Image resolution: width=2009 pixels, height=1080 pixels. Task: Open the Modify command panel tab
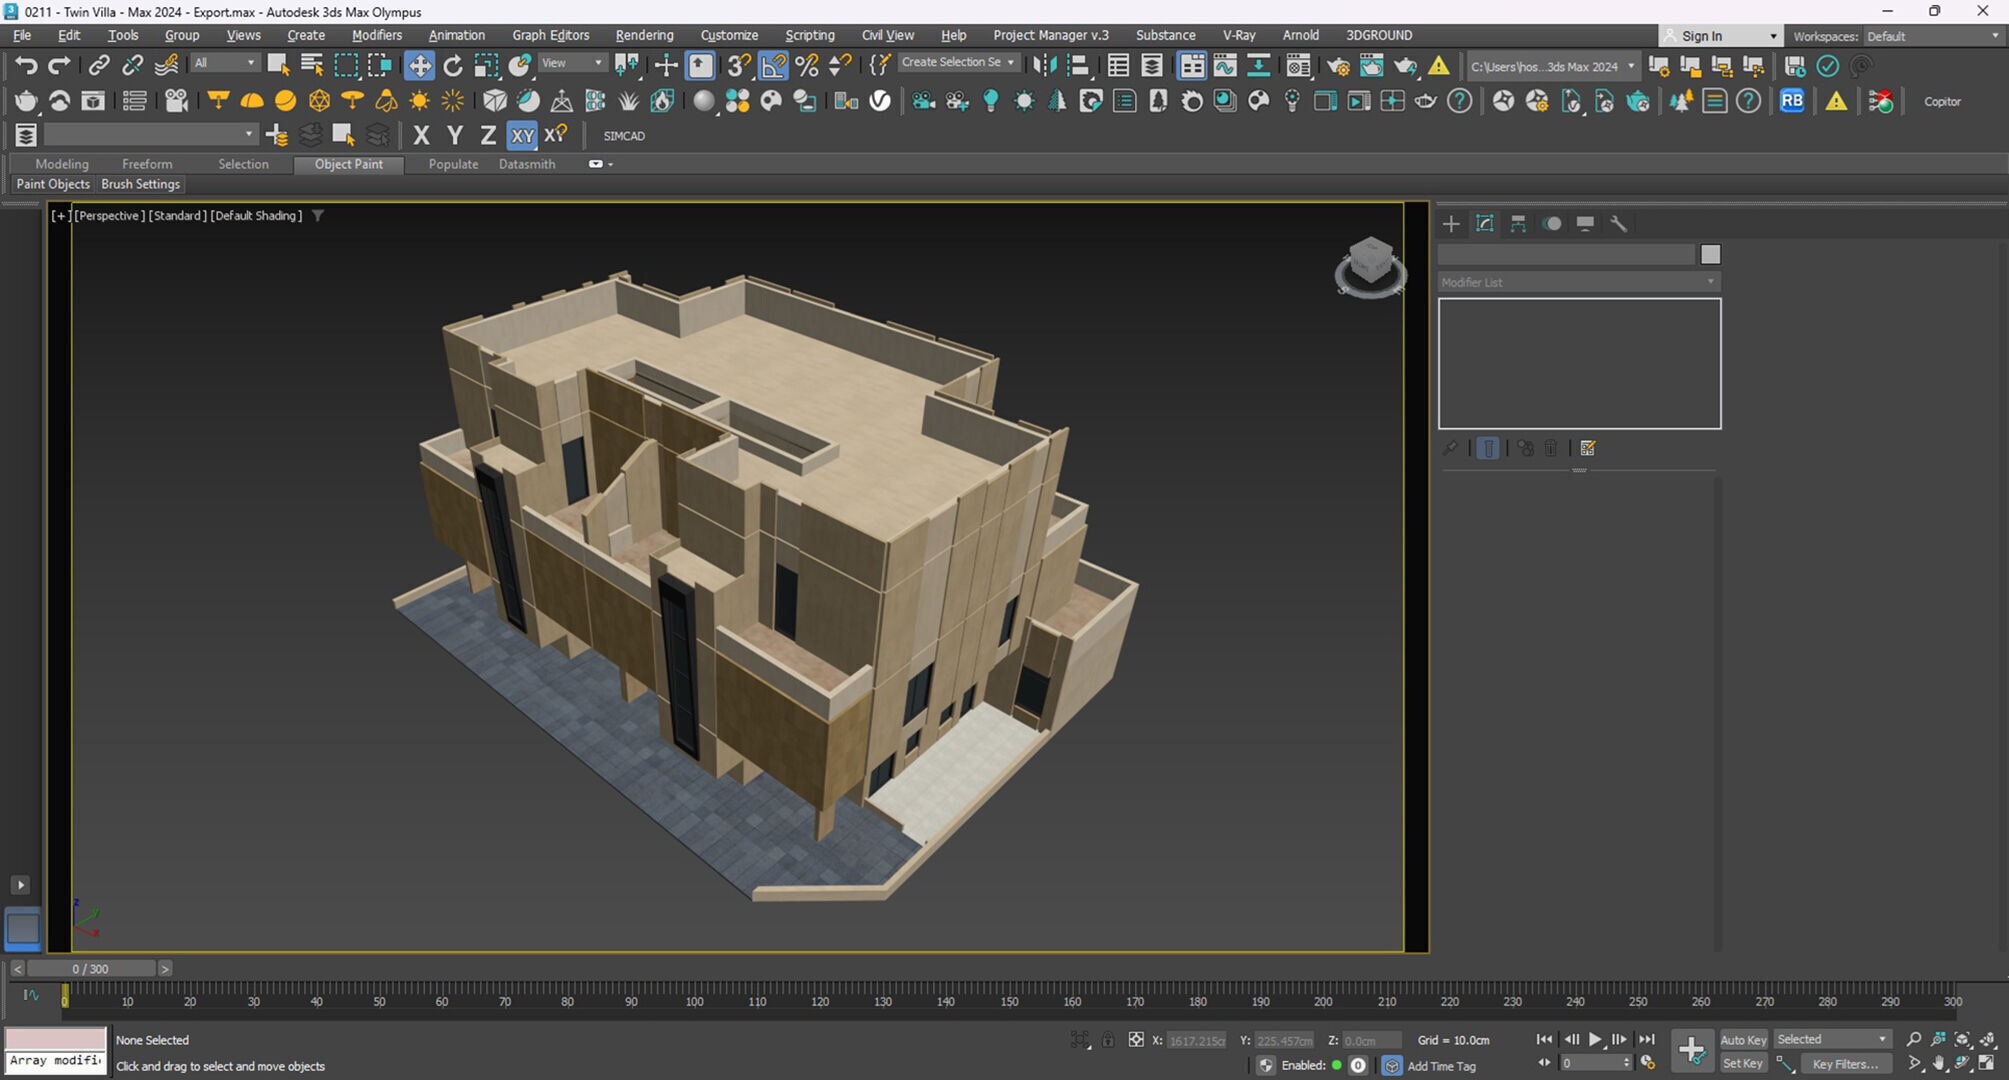coord(1485,224)
